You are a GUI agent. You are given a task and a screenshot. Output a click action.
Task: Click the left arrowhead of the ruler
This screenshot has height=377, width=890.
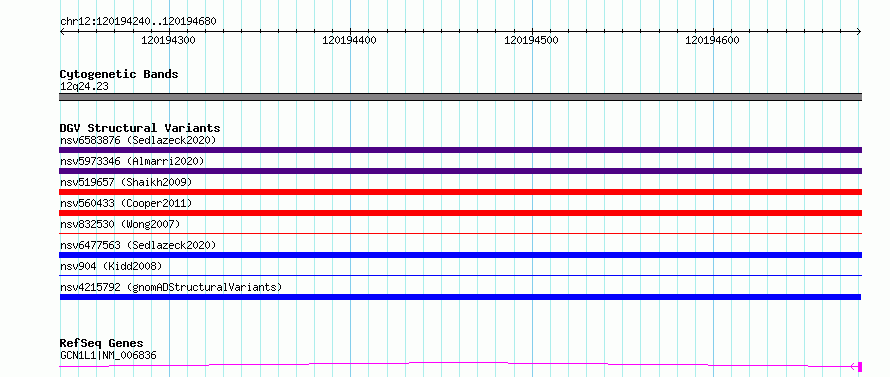coord(62,32)
